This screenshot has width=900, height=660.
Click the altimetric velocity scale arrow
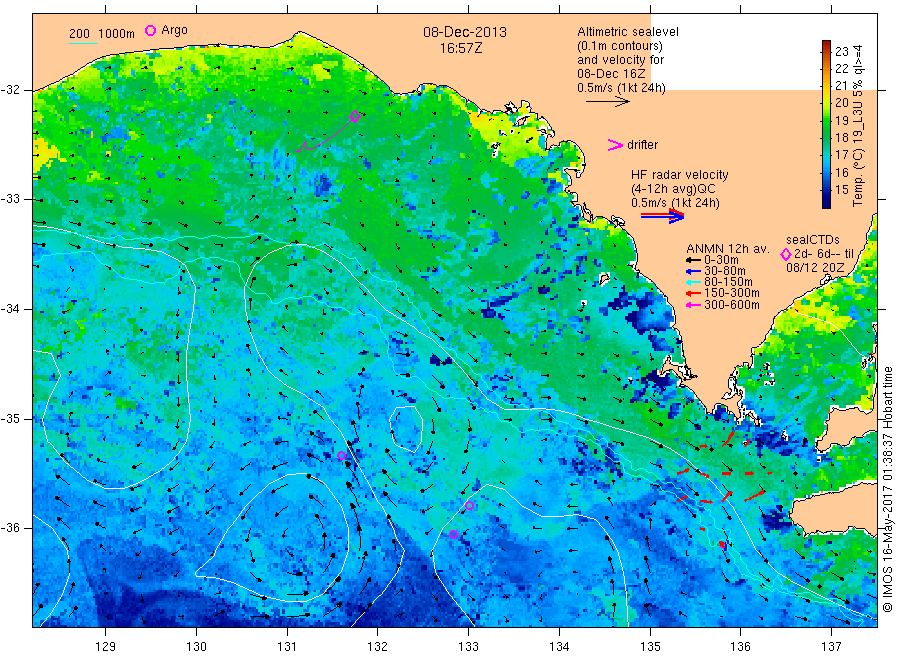(608, 102)
